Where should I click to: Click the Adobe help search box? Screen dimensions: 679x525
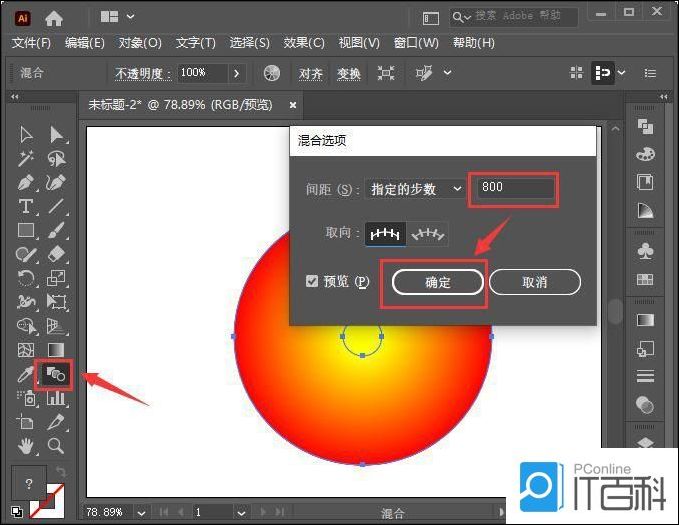514,17
